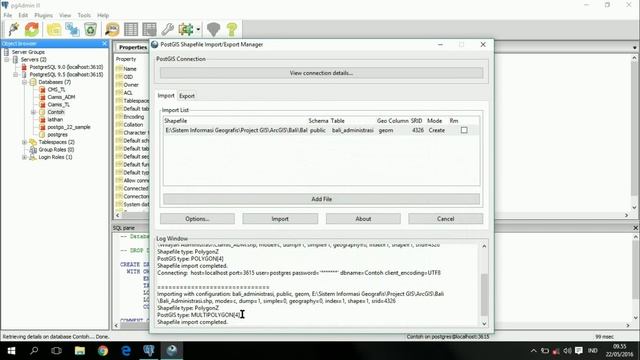Click the Create object toolbar icon
Screen dimensions: 640x360
pyautogui.click(x=72, y=29)
